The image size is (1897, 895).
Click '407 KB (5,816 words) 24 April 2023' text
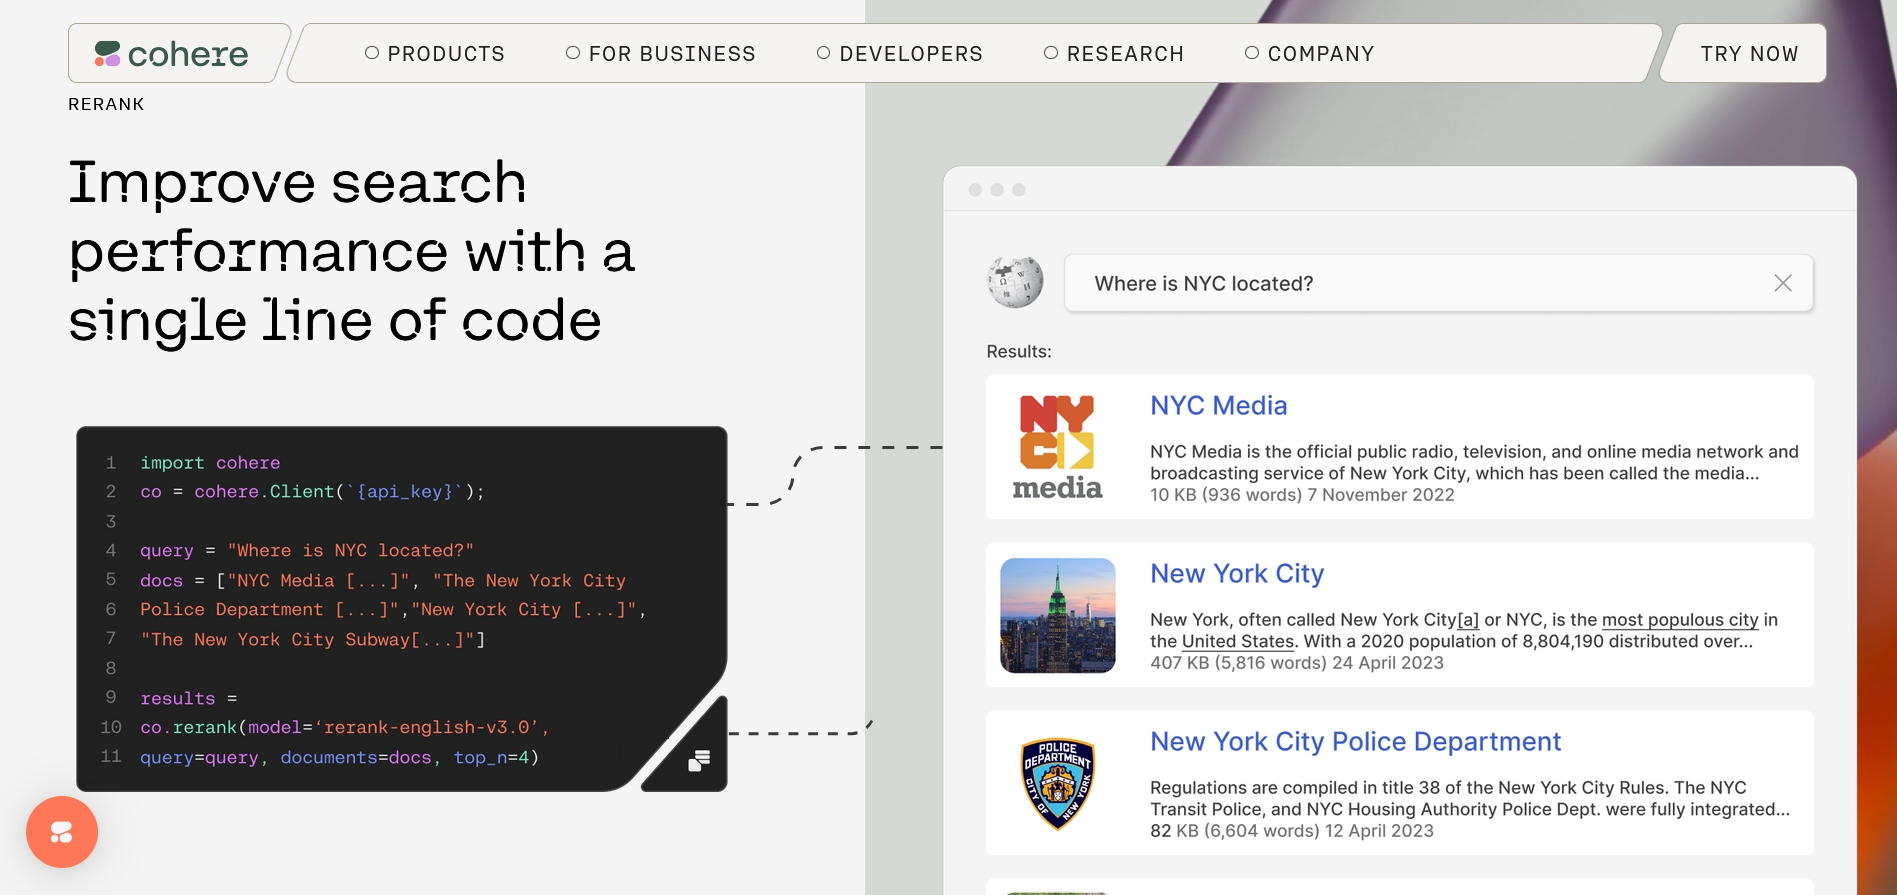[1297, 663]
